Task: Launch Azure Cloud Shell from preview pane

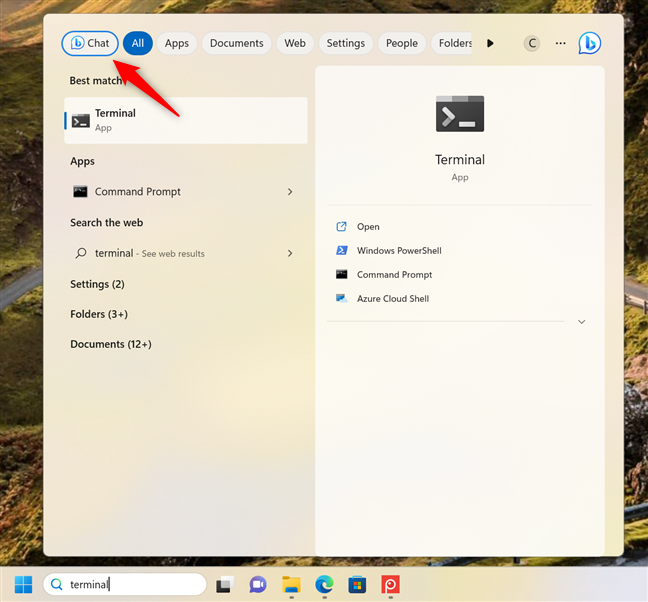Action: 393,299
